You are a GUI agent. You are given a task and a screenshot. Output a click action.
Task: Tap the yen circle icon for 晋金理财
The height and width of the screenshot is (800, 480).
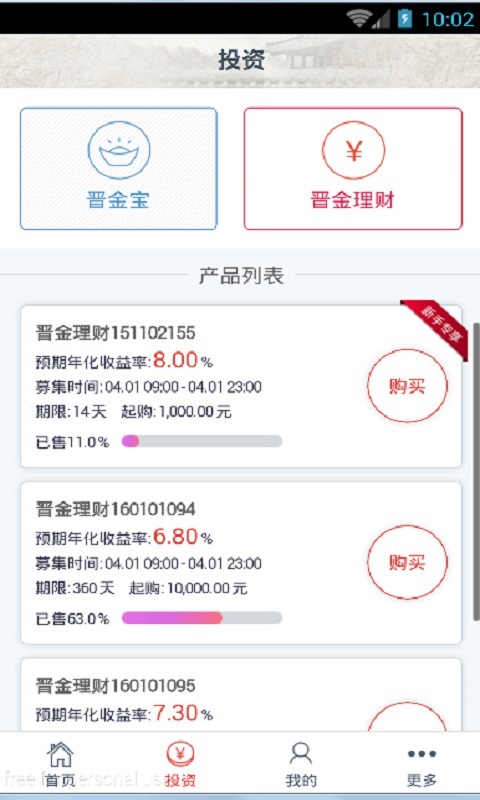353,151
